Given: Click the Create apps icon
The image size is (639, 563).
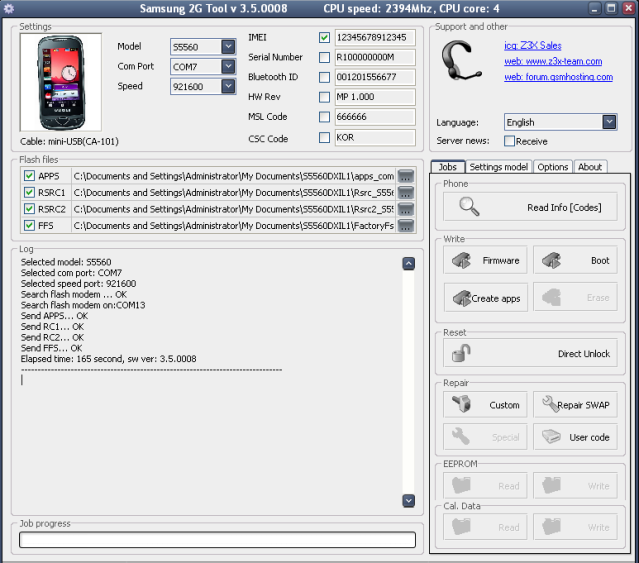Looking at the screenshot, I should (x=461, y=298).
